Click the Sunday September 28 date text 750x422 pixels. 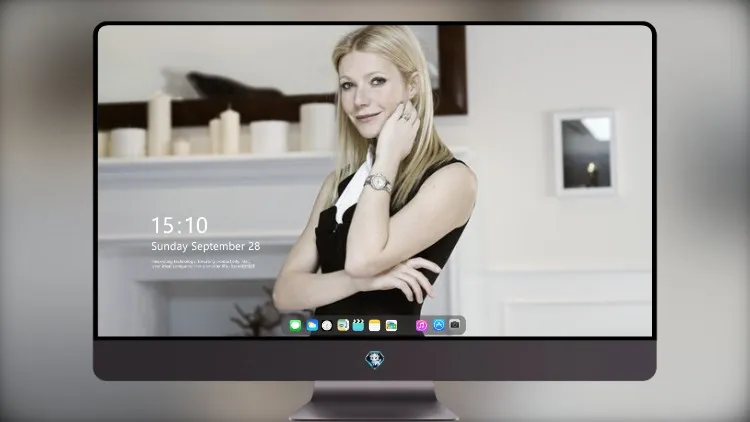[x=206, y=246]
